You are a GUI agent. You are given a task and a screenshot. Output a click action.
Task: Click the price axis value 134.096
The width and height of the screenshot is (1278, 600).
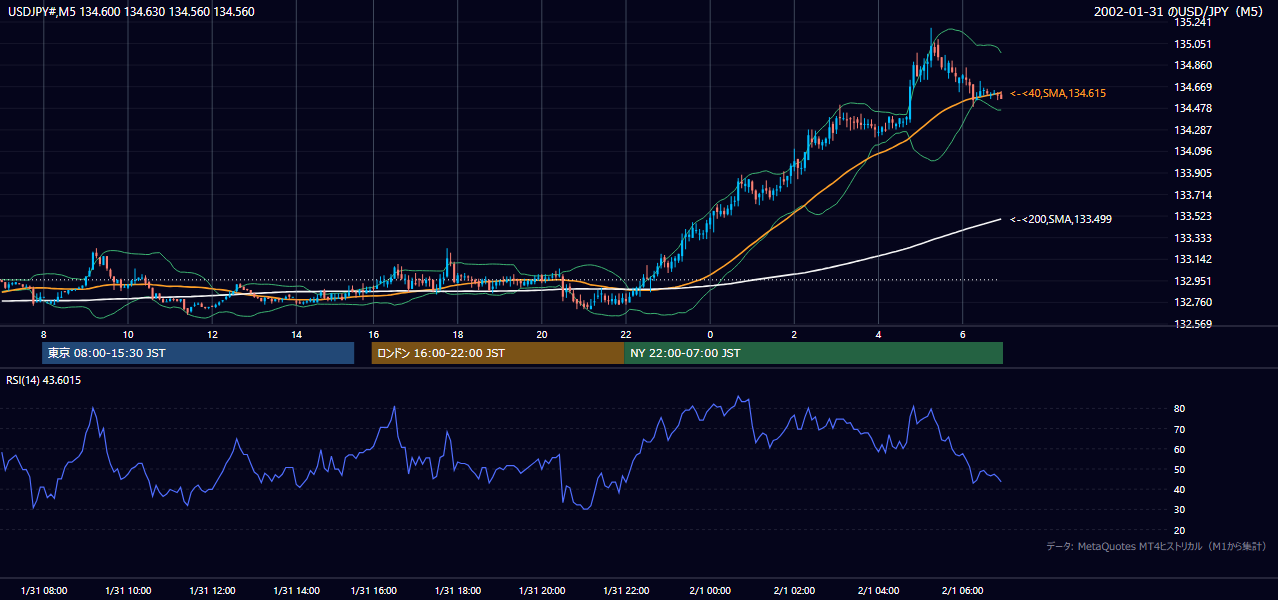click(1192, 152)
